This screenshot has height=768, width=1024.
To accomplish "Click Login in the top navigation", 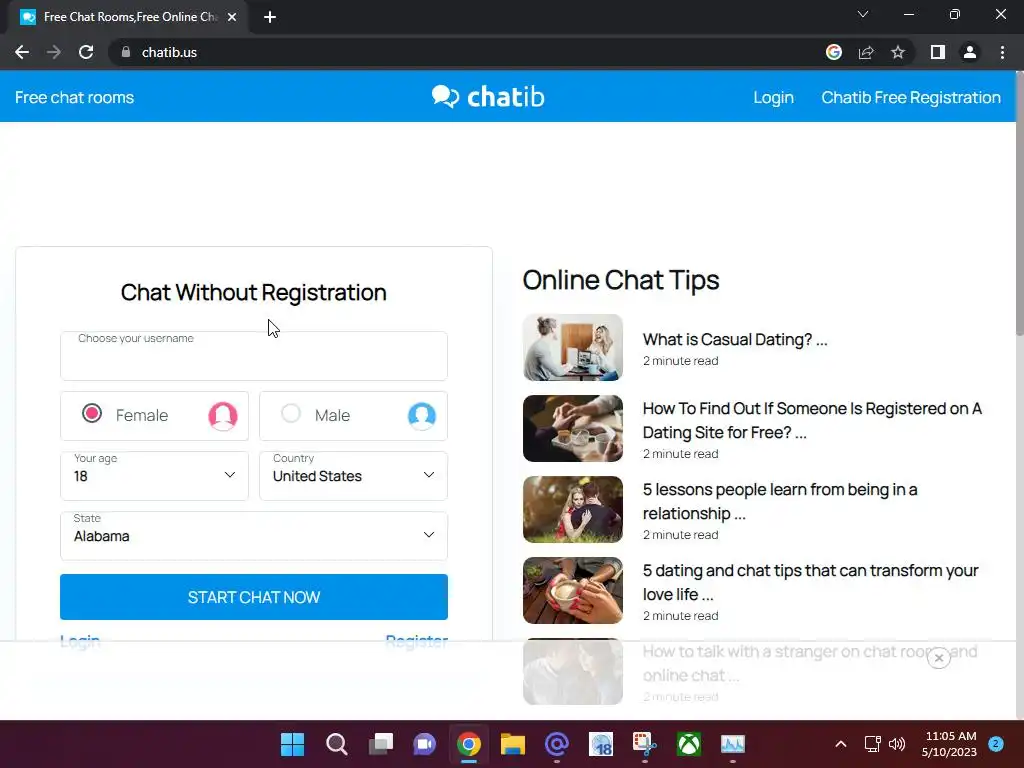I will coord(773,97).
